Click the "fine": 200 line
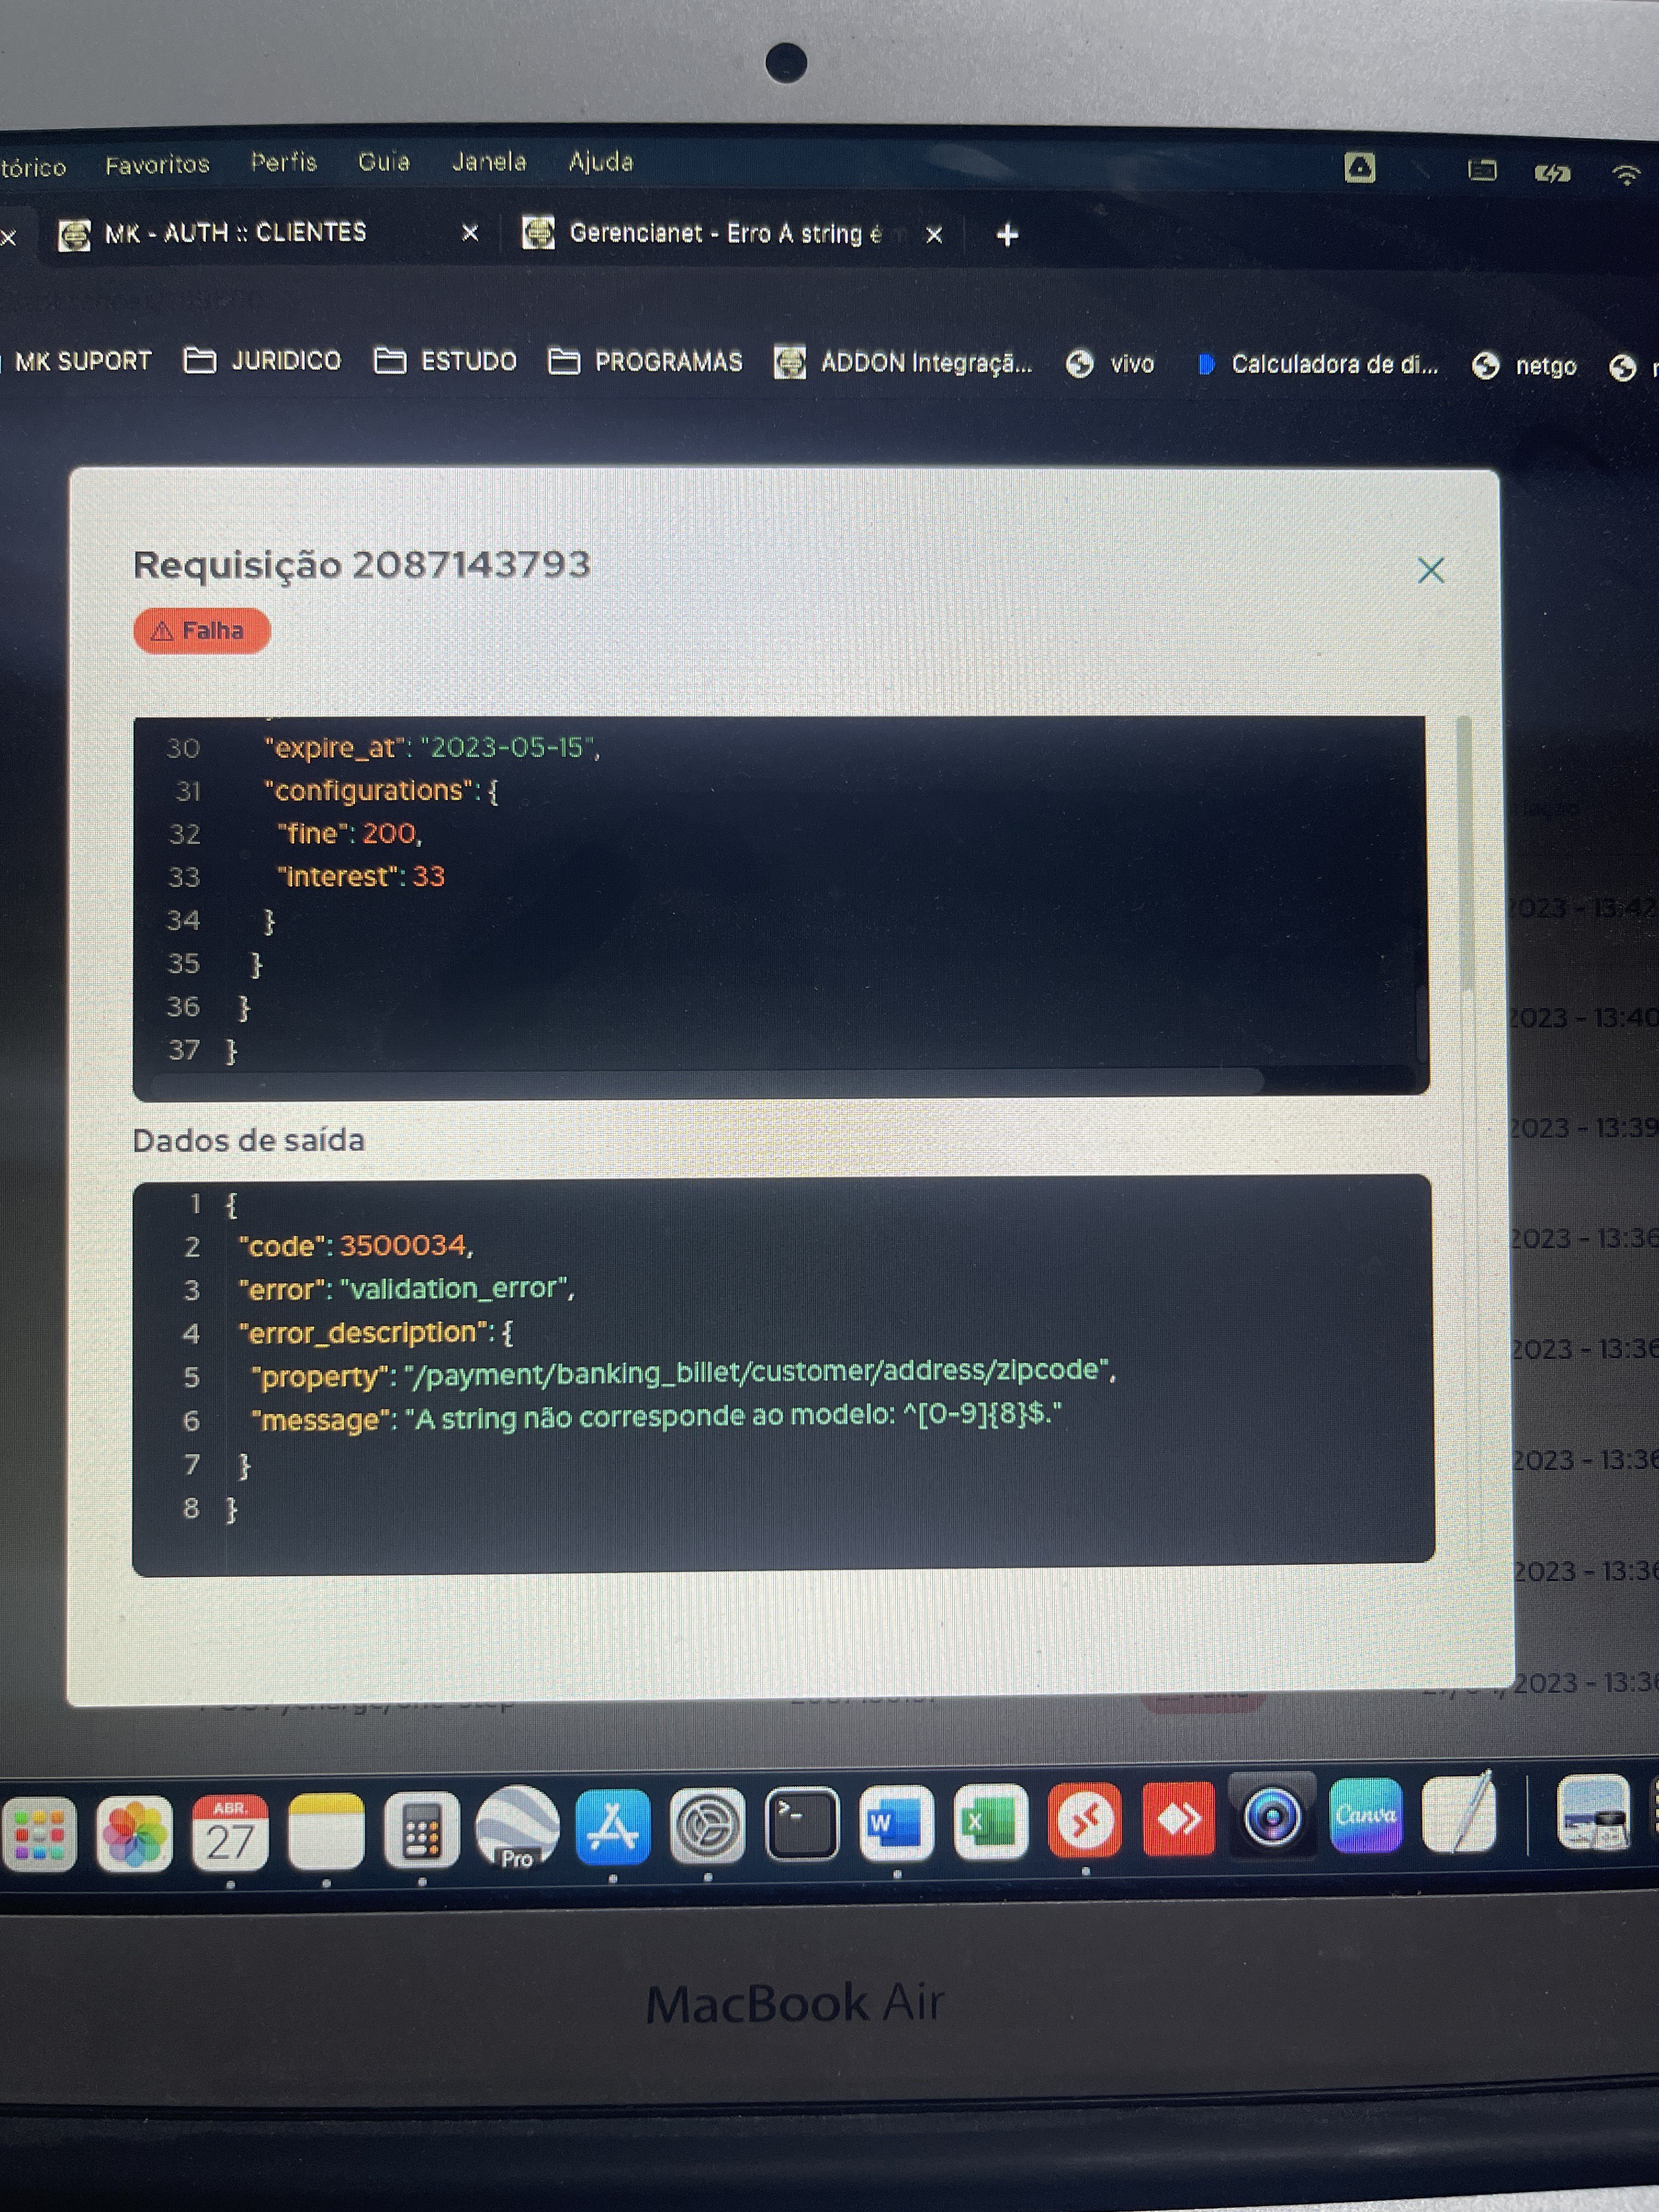Image resolution: width=1659 pixels, height=2212 pixels. point(350,834)
